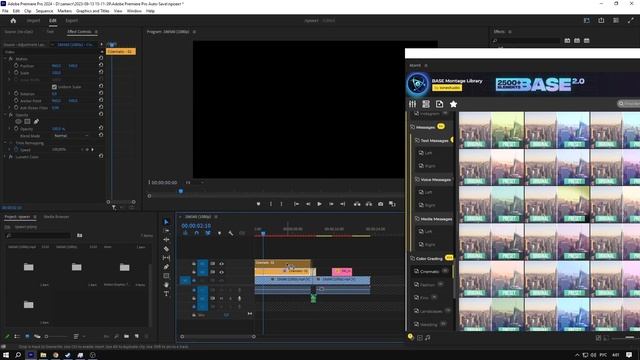This screenshot has height=360, width=640.
Task: Click Program monitor playhead scrubber
Action: click(x=181, y=191)
